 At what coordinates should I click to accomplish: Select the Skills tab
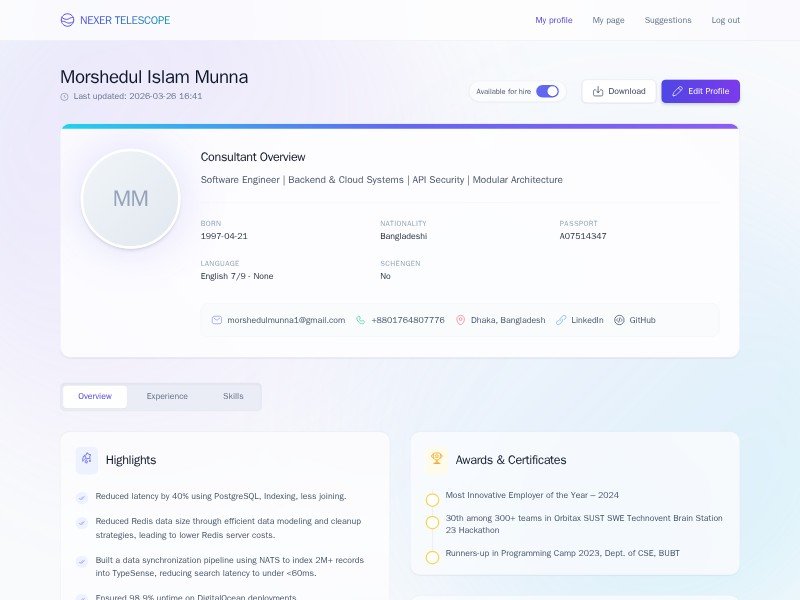click(233, 397)
